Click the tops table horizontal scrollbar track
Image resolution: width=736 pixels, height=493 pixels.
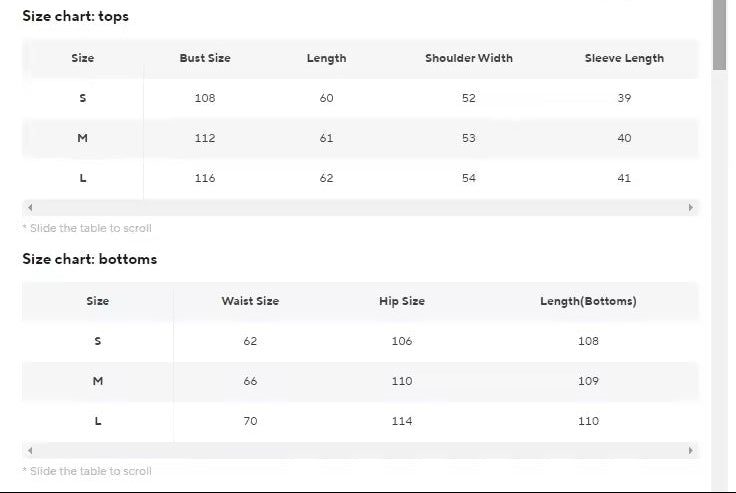[360, 208]
